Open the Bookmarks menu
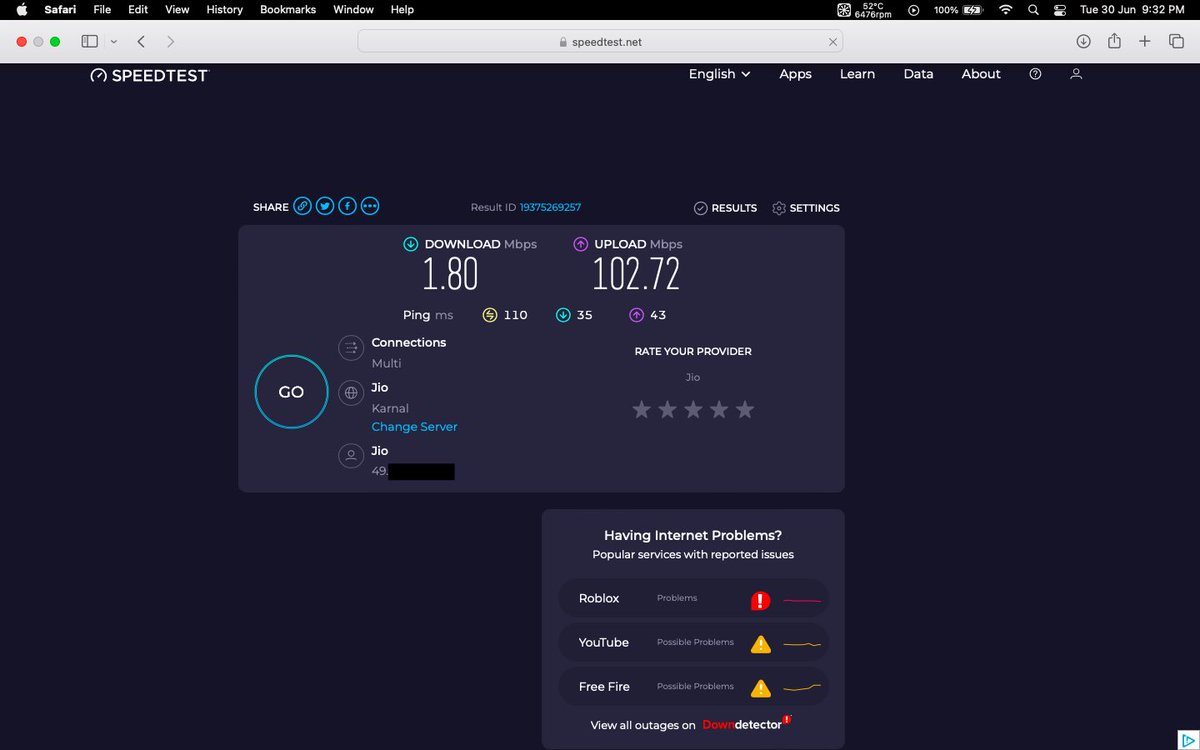This screenshot has height=750, width=1200. click(288, 9)
